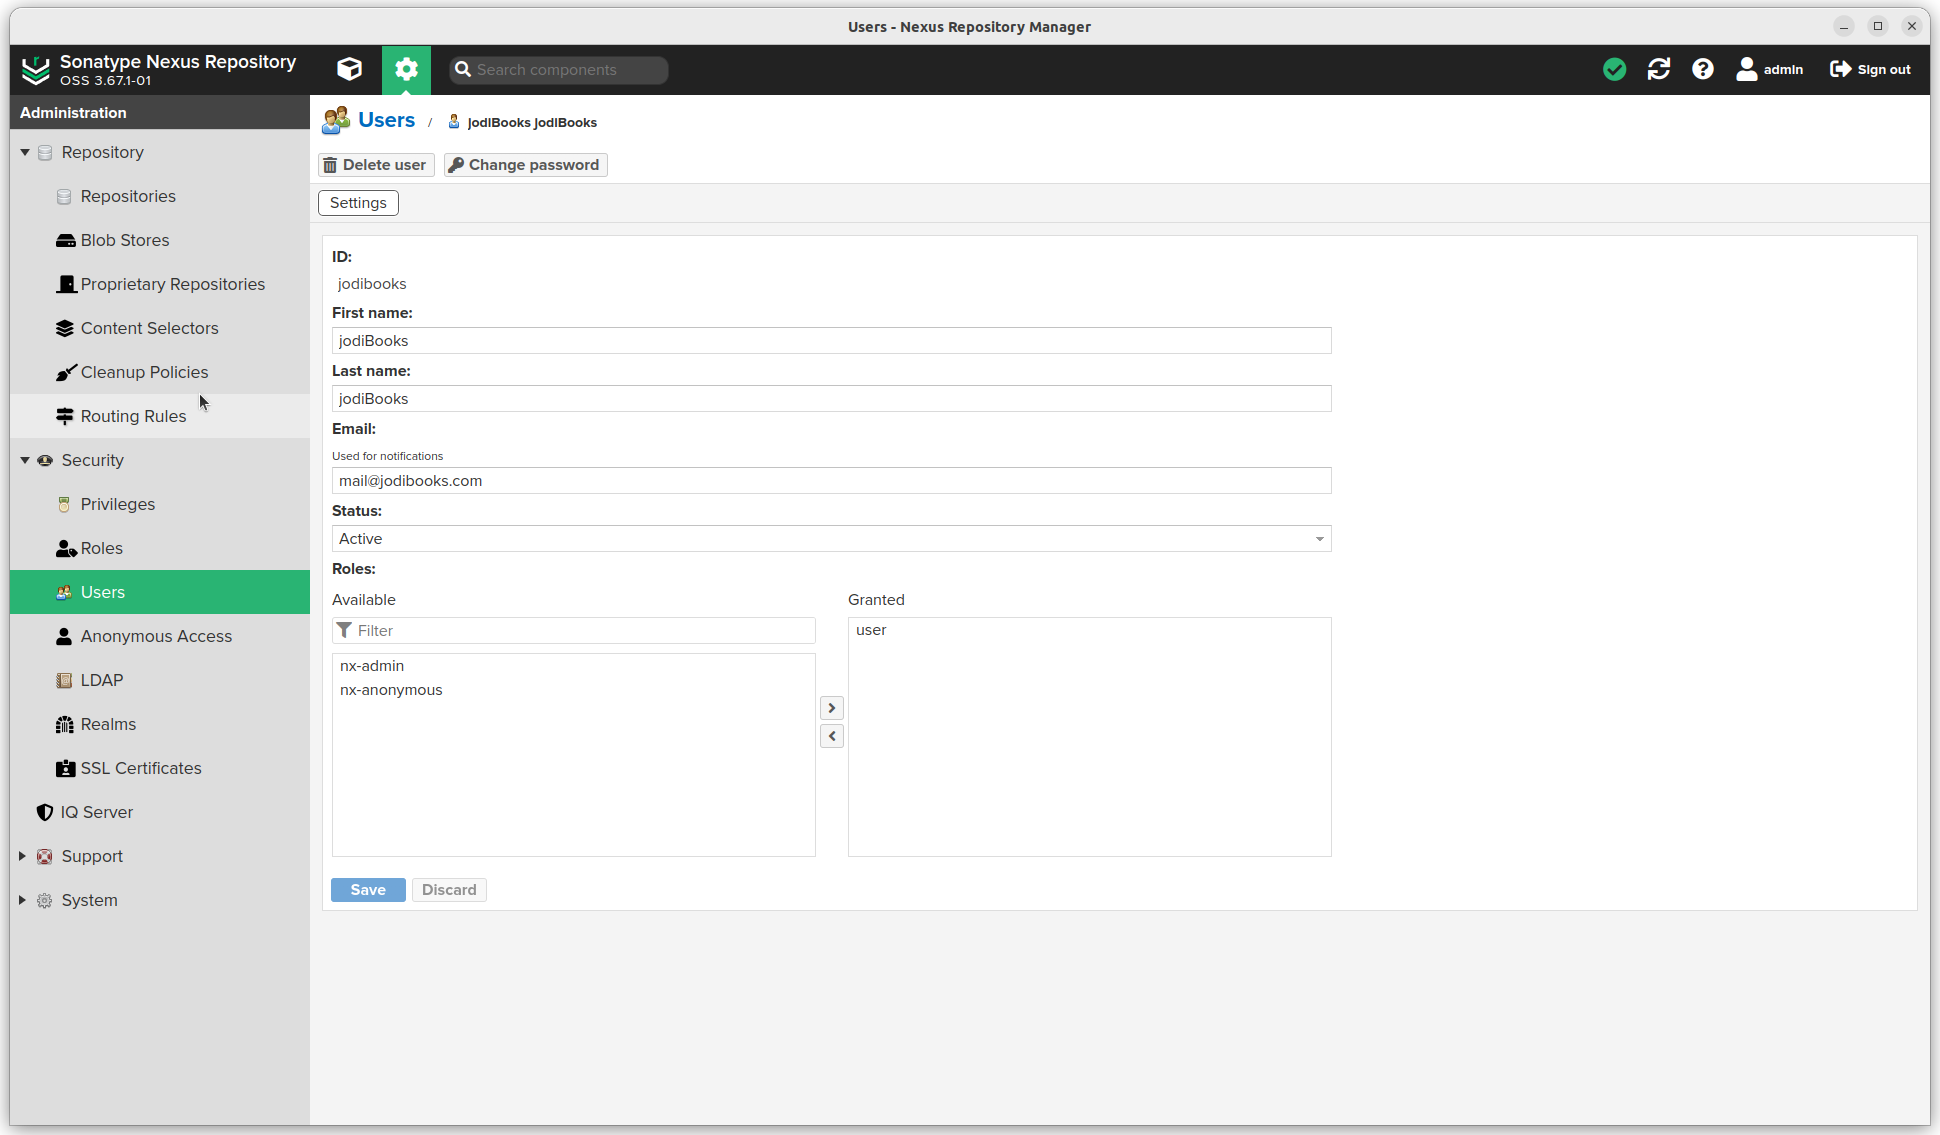Open Repositories in the sidebar
1940x1135 pixels.
pos(160,196)
